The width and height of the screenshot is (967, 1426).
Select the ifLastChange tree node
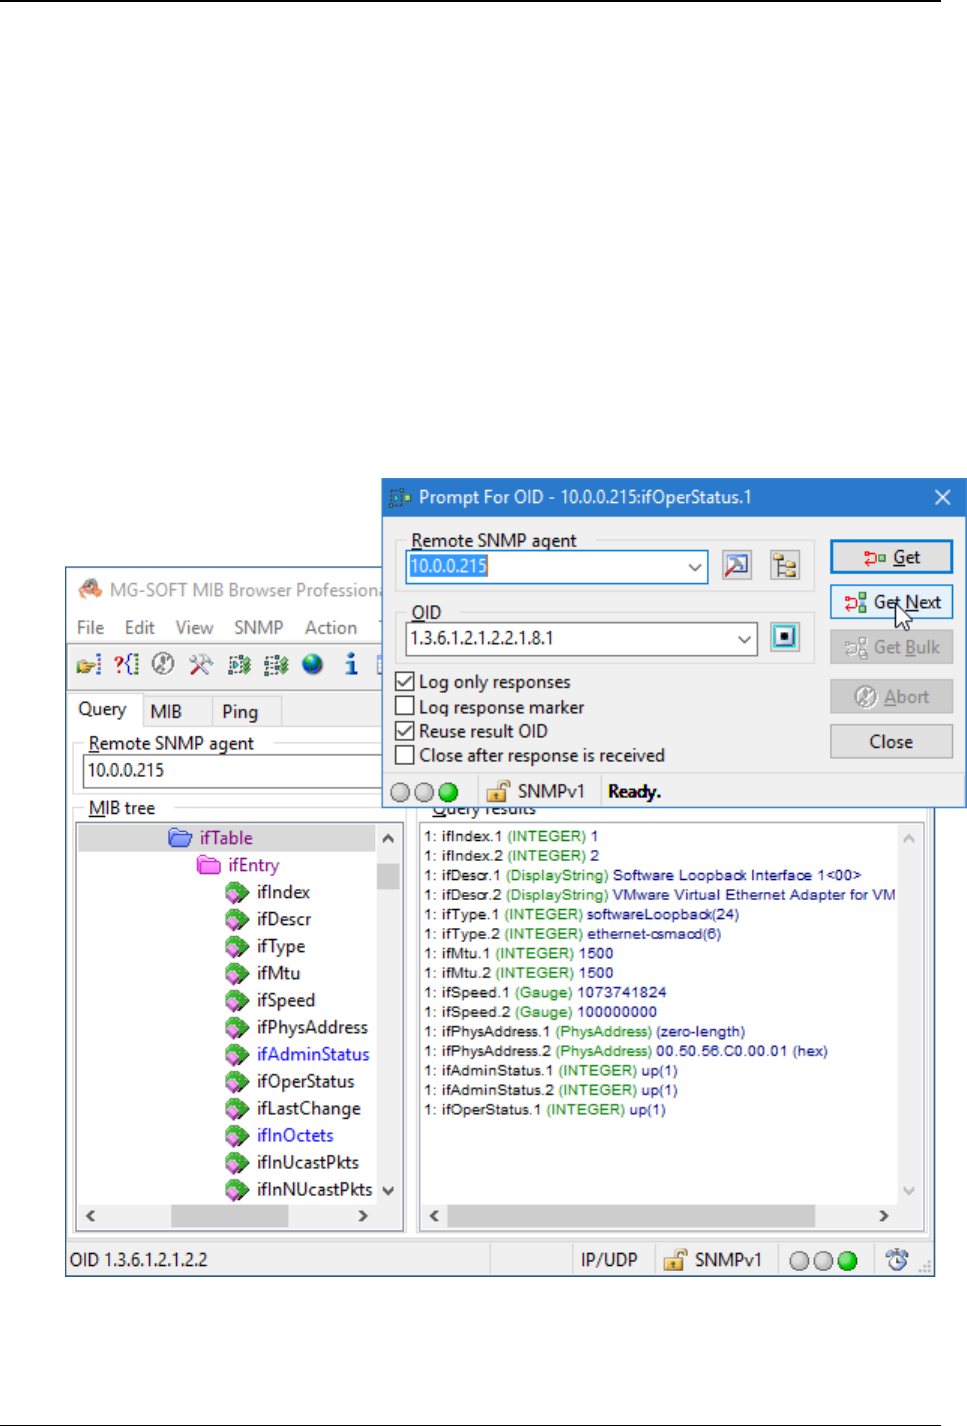click(x=308, y=1108)
